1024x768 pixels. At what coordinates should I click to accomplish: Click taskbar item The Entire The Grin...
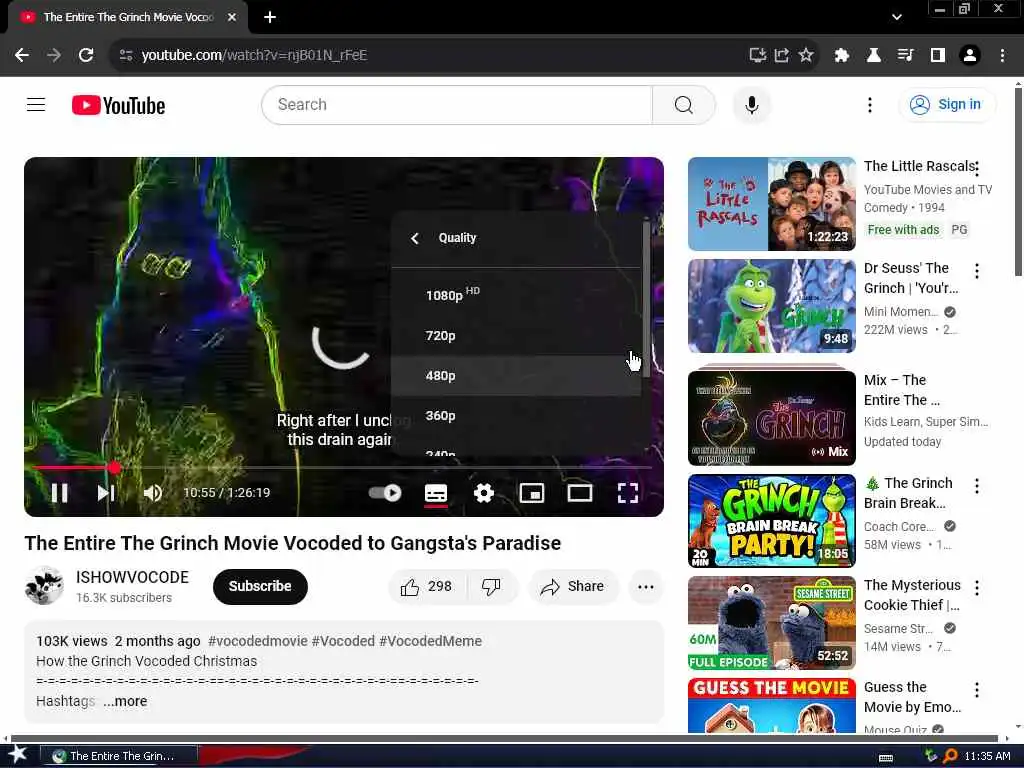(x=118, y=756)
